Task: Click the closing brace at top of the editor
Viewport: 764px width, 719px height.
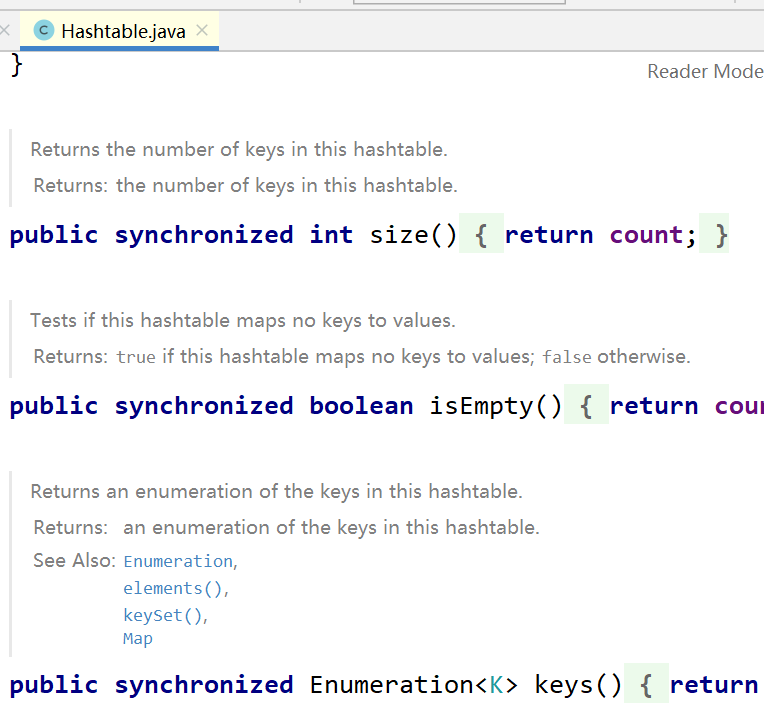Action: coord(17,65)
